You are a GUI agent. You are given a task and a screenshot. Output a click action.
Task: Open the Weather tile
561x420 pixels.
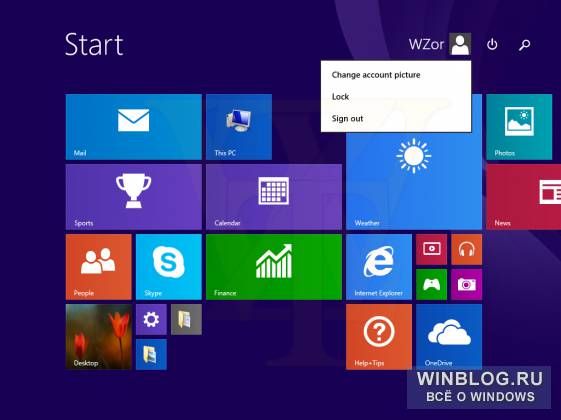point(414,181)
